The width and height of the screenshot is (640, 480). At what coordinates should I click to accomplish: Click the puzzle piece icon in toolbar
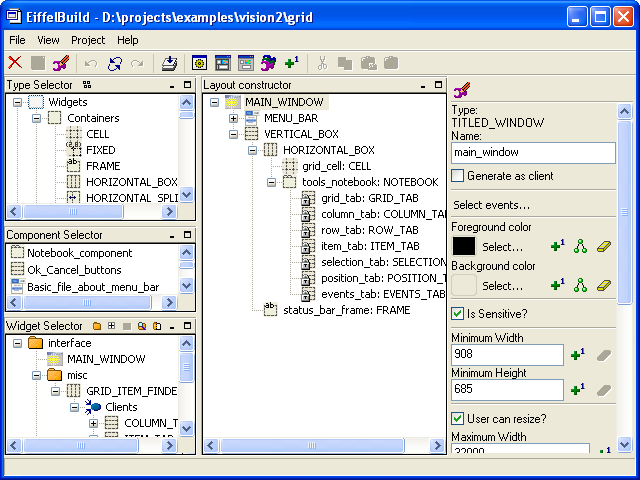269,63
